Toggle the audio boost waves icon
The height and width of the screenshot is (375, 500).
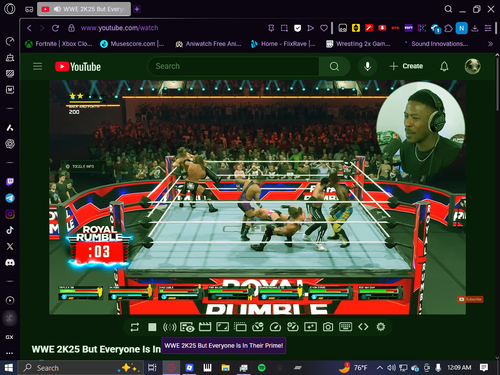169,327
